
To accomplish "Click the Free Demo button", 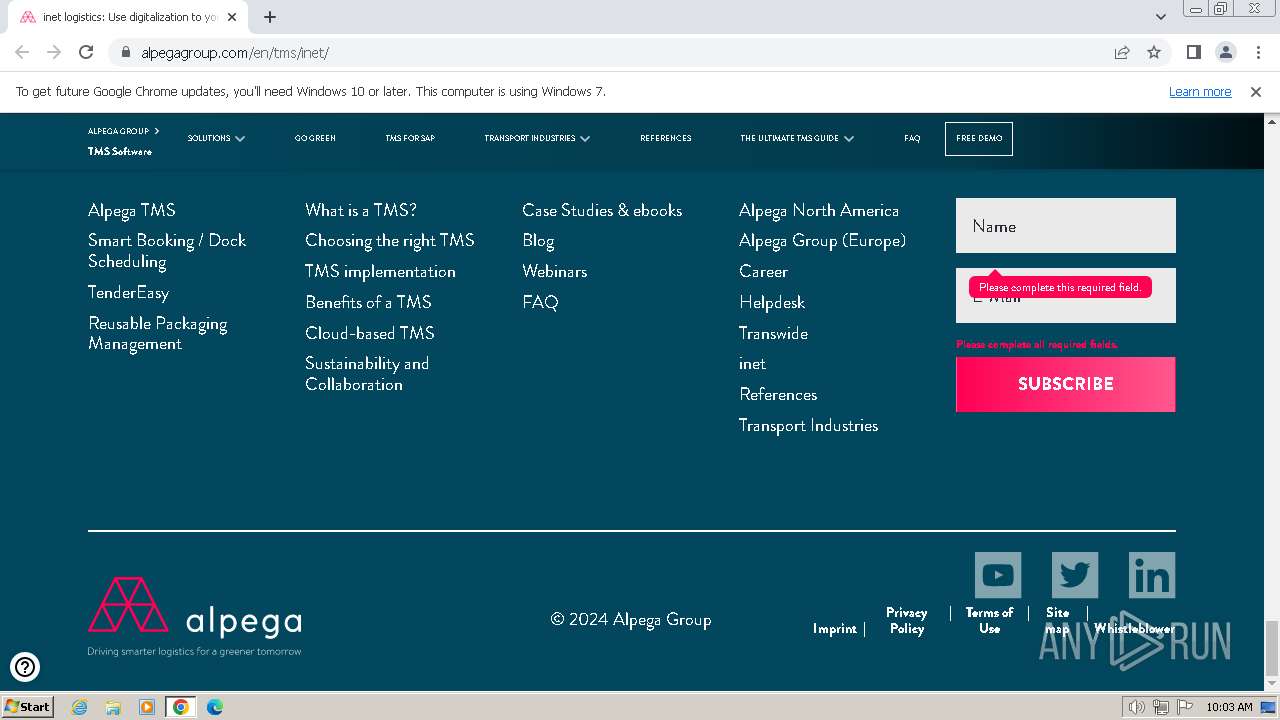I will pyautogui.click(x=979, y=138).
